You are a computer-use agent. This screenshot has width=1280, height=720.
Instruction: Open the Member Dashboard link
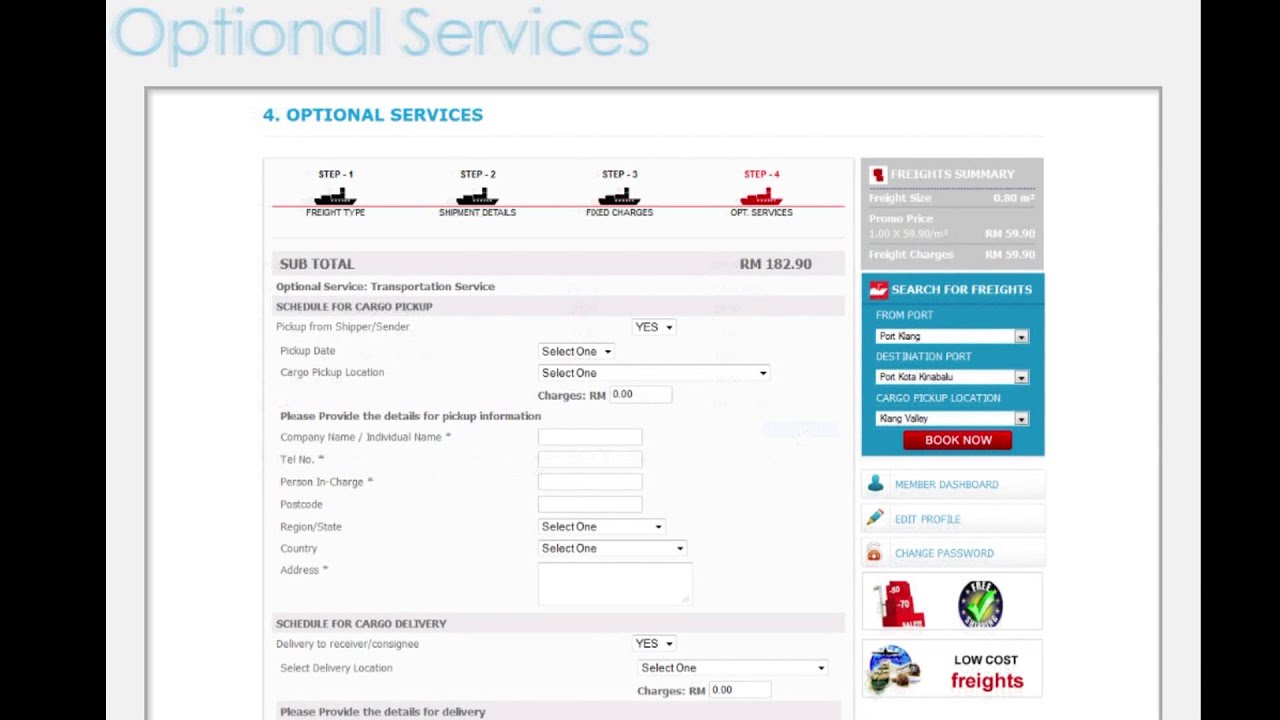(946, 485)
